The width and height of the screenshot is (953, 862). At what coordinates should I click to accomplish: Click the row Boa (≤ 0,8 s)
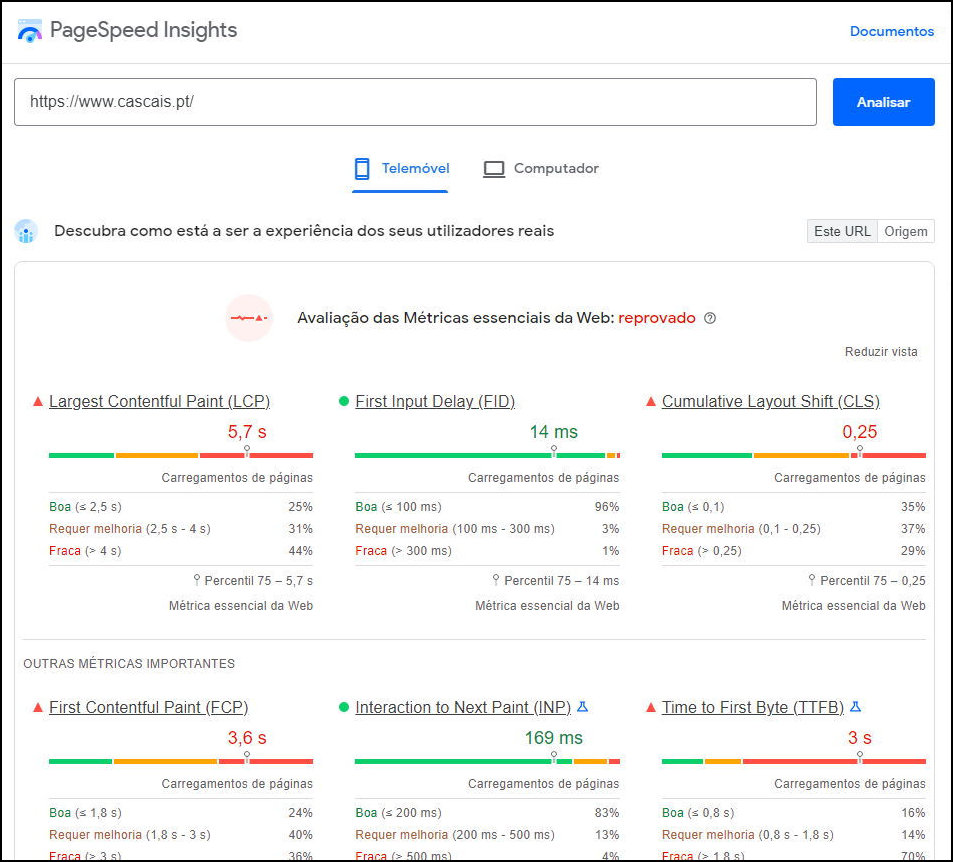[793, 812]
